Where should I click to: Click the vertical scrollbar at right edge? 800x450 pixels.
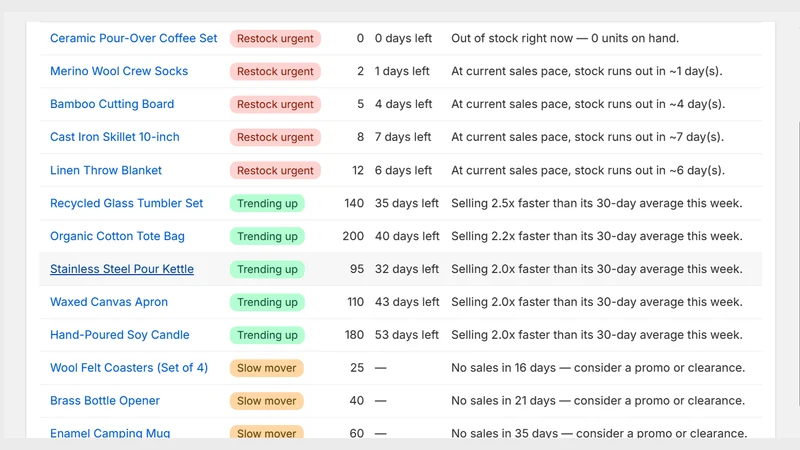pyautogui.click(x=798, y=263)
